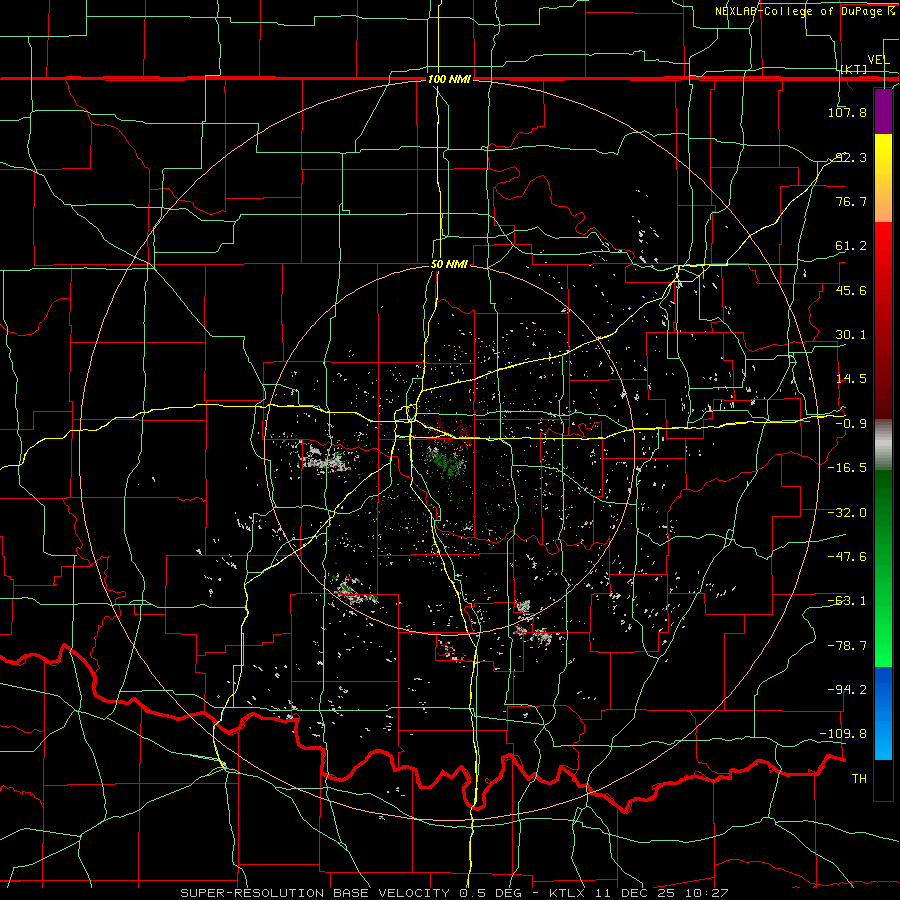The height and width of the screenshot is (900, 900).
Task: Select the 76.7 velocity scale value
Action: (x=851, y=201)
